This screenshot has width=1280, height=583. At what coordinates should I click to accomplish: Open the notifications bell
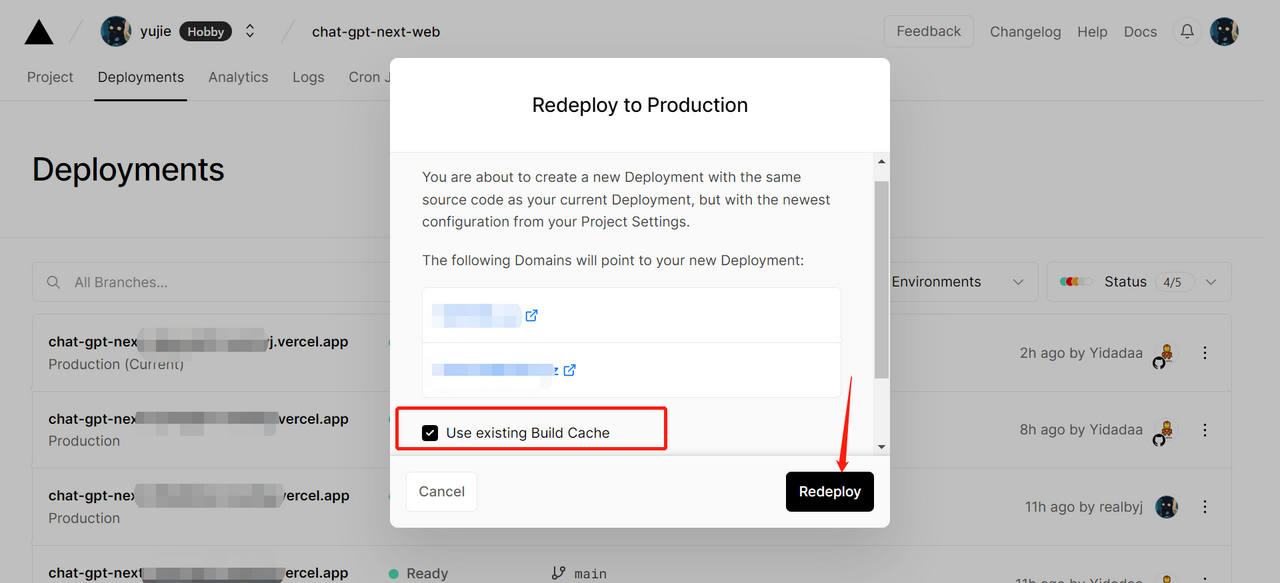click(1187, 32)
